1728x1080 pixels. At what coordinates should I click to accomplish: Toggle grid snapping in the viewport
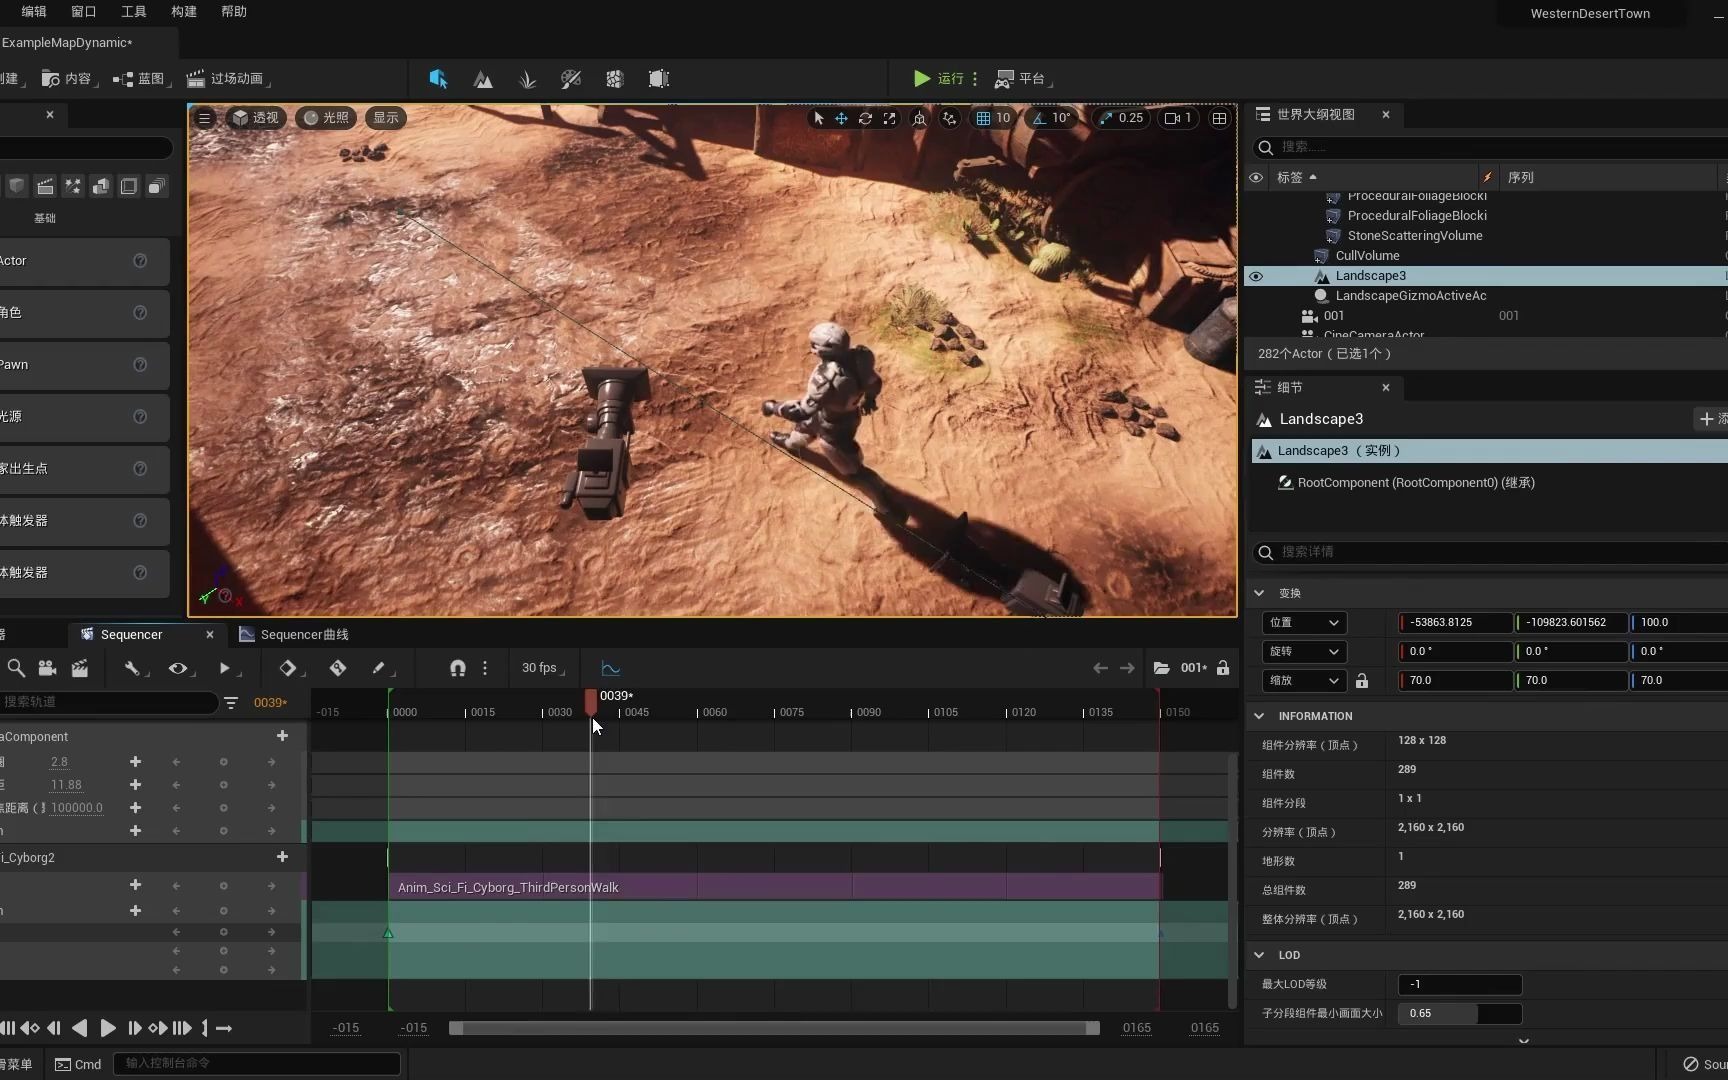[984, 118]
